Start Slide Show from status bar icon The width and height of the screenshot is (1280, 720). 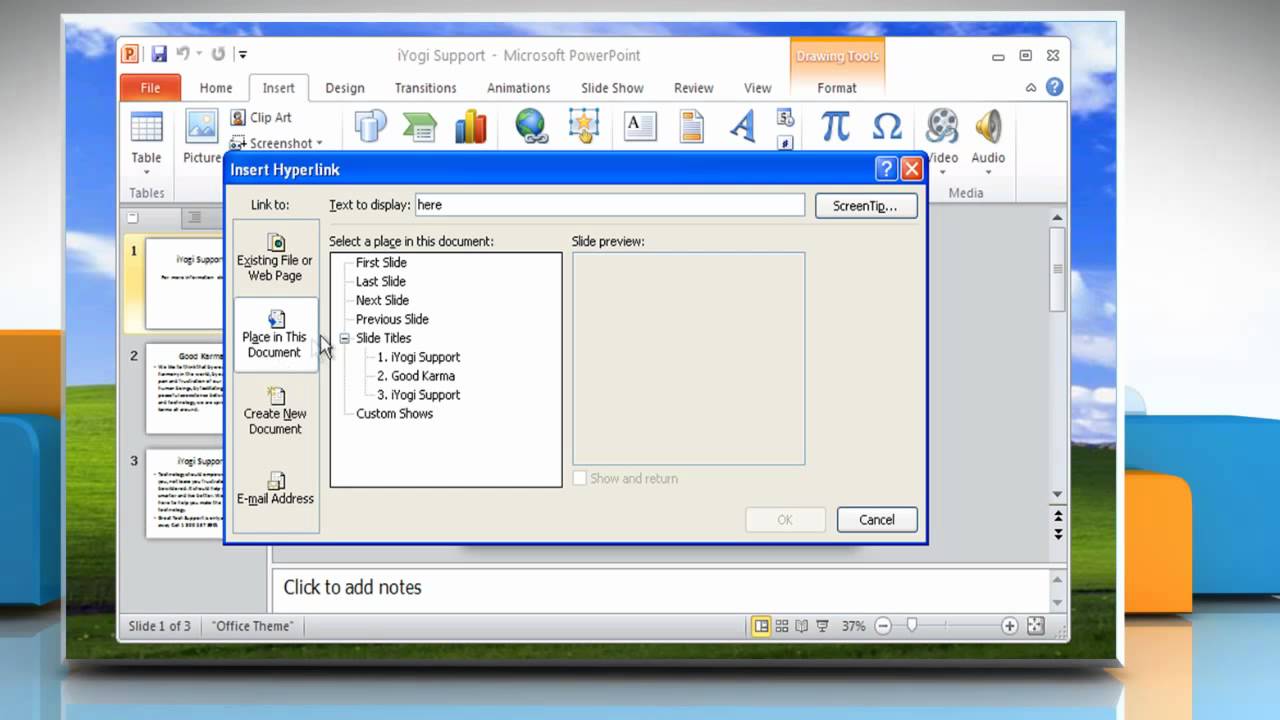pyautogui.click(x=822, y=626)
